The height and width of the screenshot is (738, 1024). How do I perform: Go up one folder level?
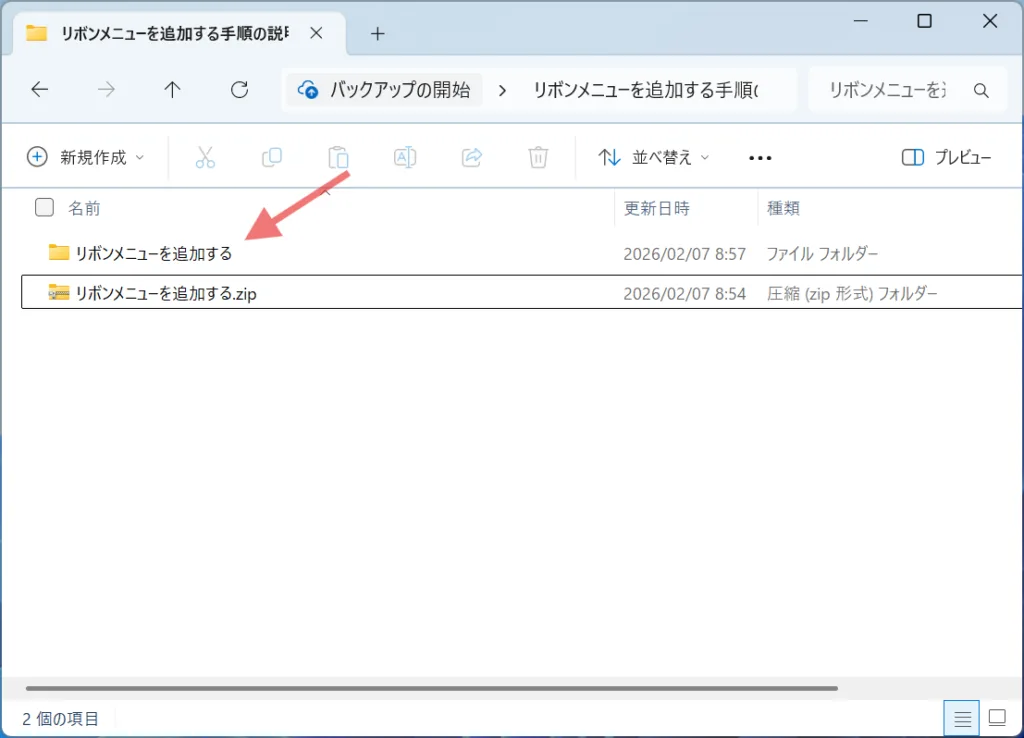pyautogui.click(x=172, y=90)
